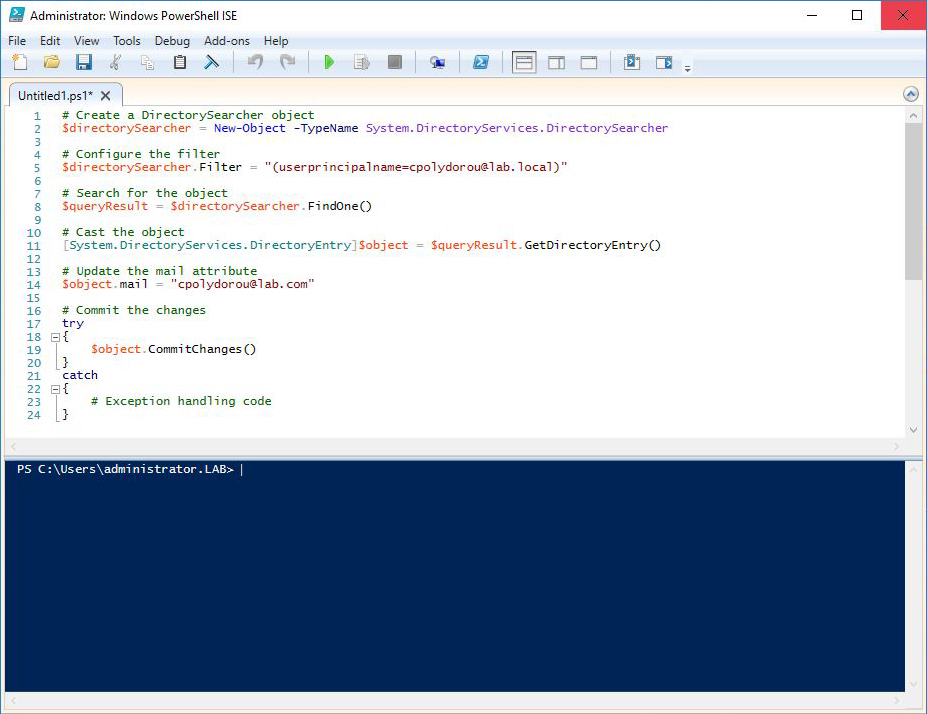Toggle Show Script Pane Maximized layout
Screen dimensions: 927x714
pyautogui.click(x=589, y=61)
